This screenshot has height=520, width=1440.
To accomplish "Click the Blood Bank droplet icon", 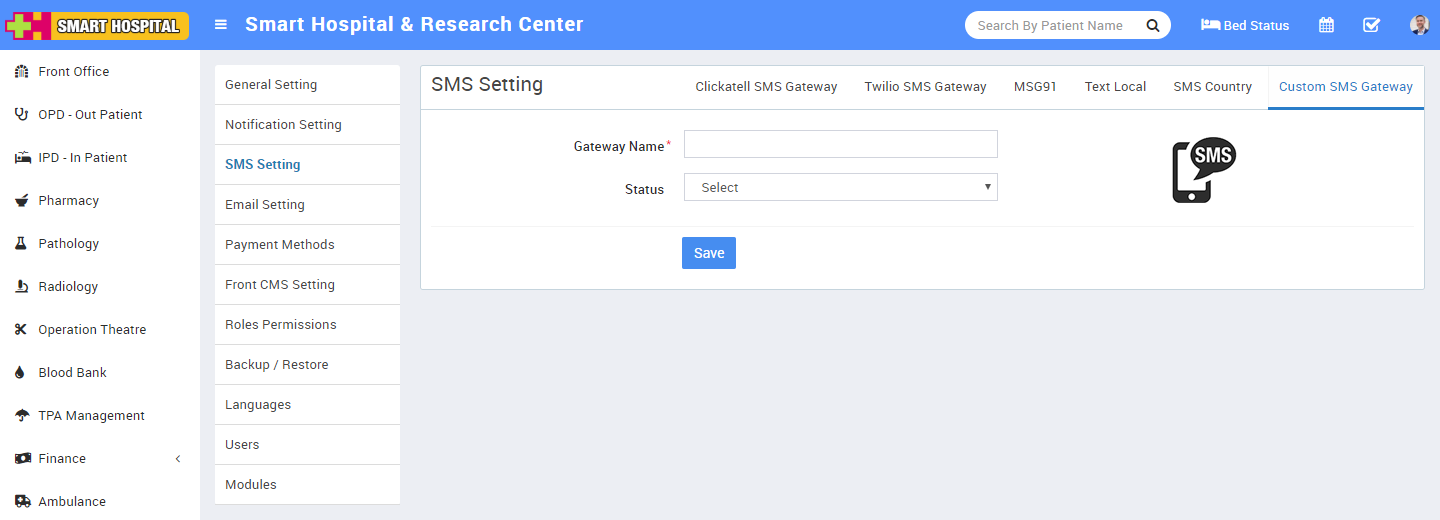I will (x=21, y=373).
